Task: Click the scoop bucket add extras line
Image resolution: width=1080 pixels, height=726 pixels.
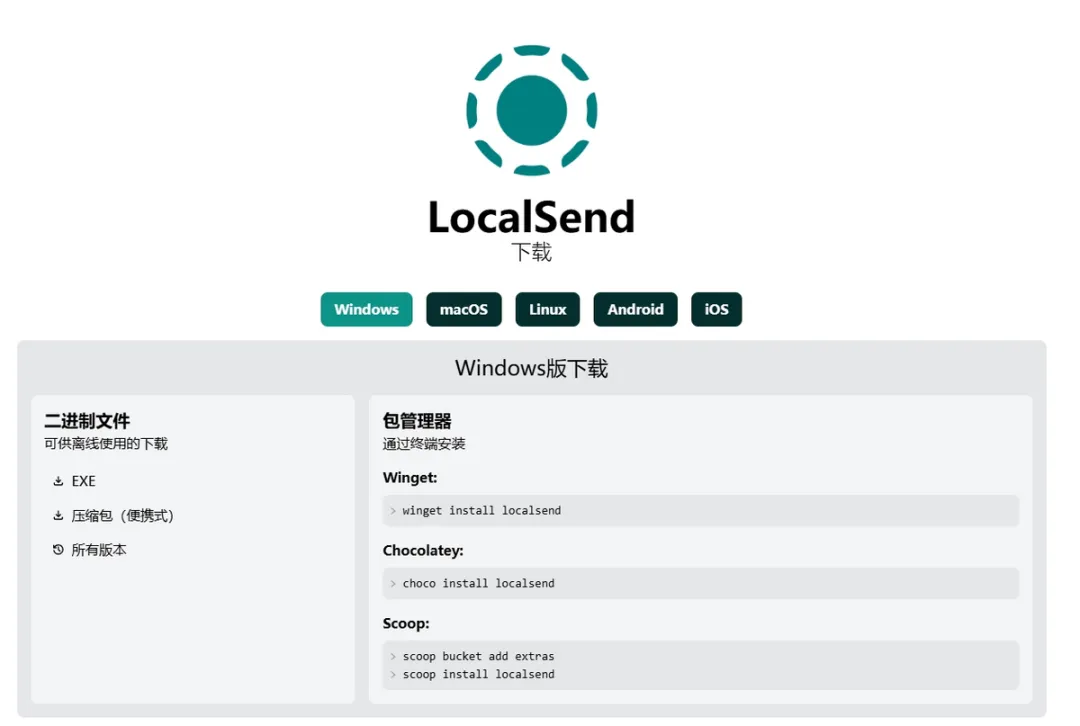Action: coord(479,656)
